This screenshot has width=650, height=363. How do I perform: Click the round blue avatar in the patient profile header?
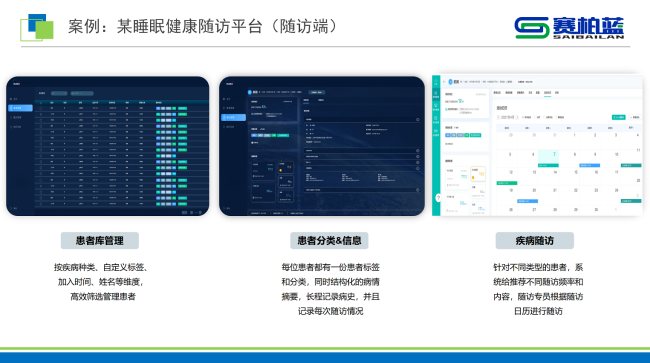(x=250, y=92)
